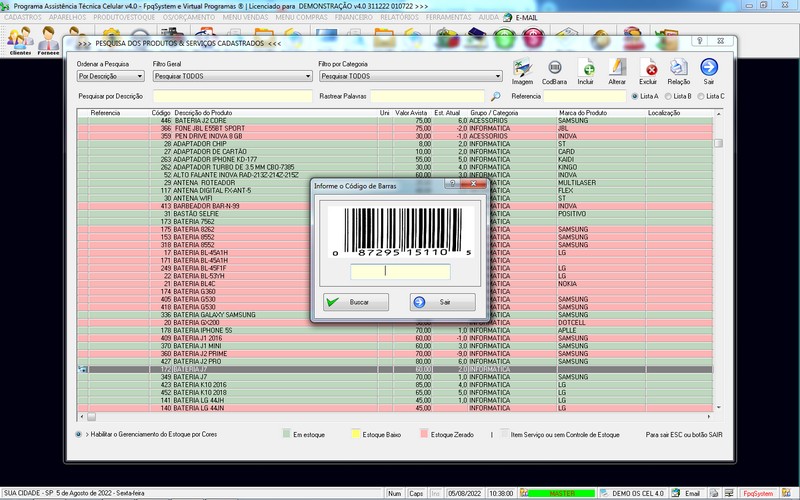
Task: Click the Sair exit icon in the search toolbar
Action: coord(709,71)
